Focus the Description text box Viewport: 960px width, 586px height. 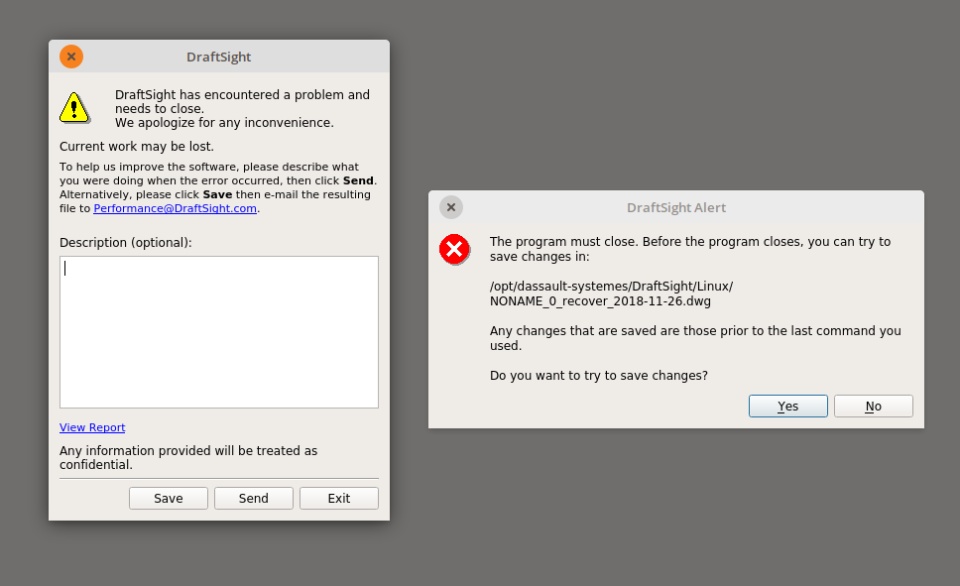click(219, 332)
